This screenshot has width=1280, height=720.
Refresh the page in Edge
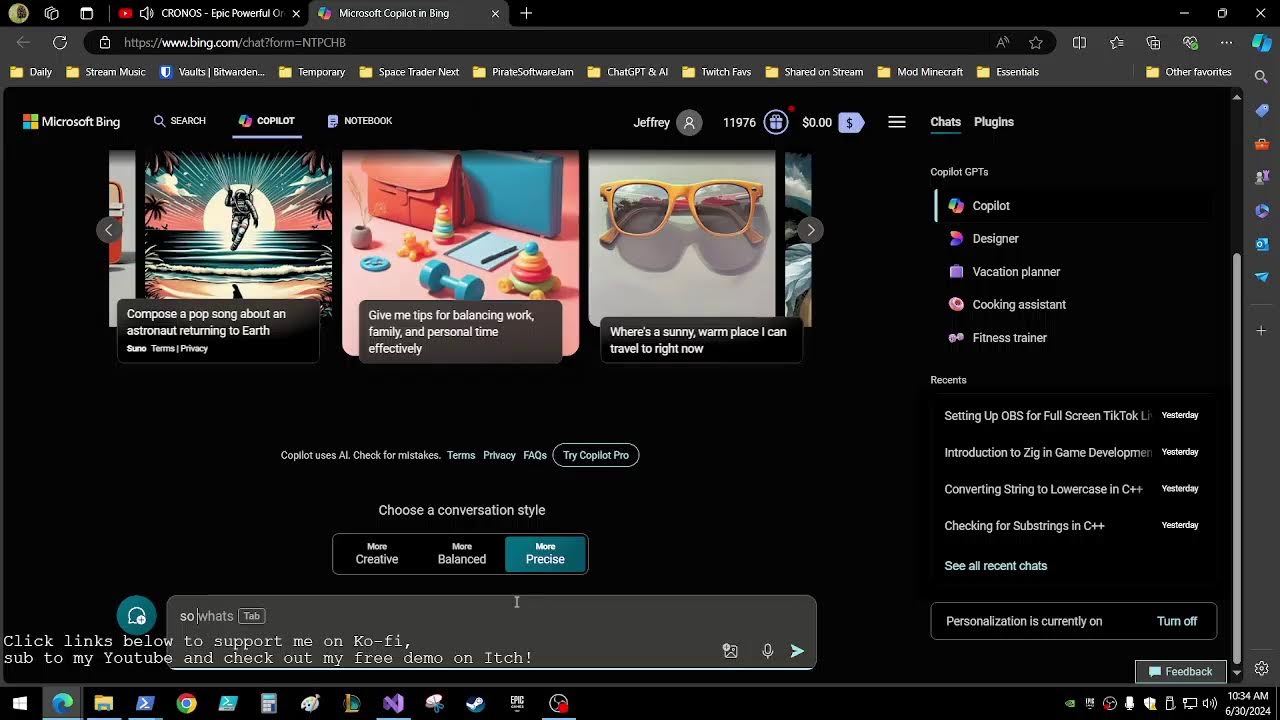point(60,42)
